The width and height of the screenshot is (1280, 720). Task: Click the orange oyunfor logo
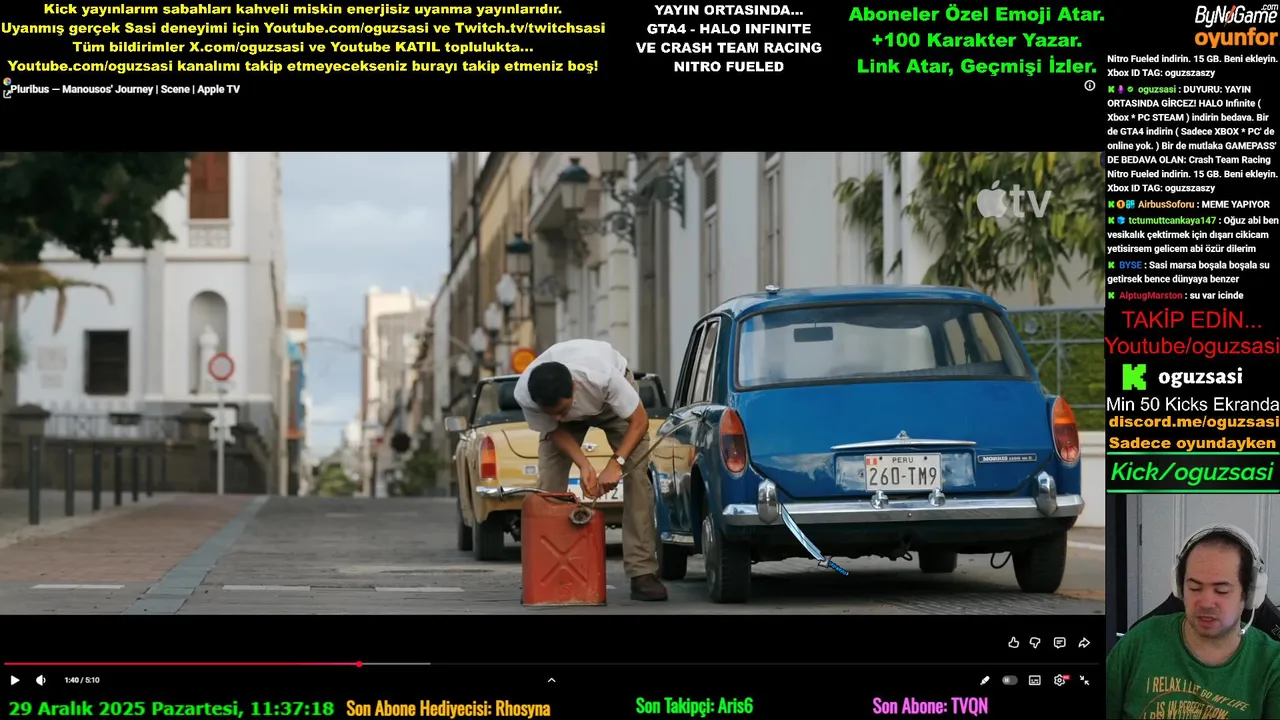point(1236,38)
